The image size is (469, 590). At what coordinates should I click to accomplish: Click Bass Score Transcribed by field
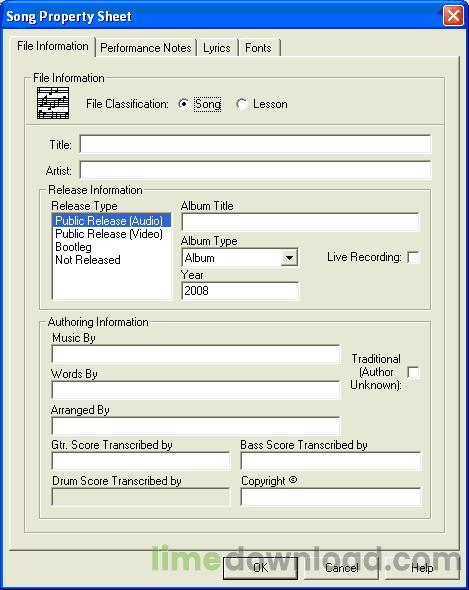pyautogui.click(x=331, y=461)
